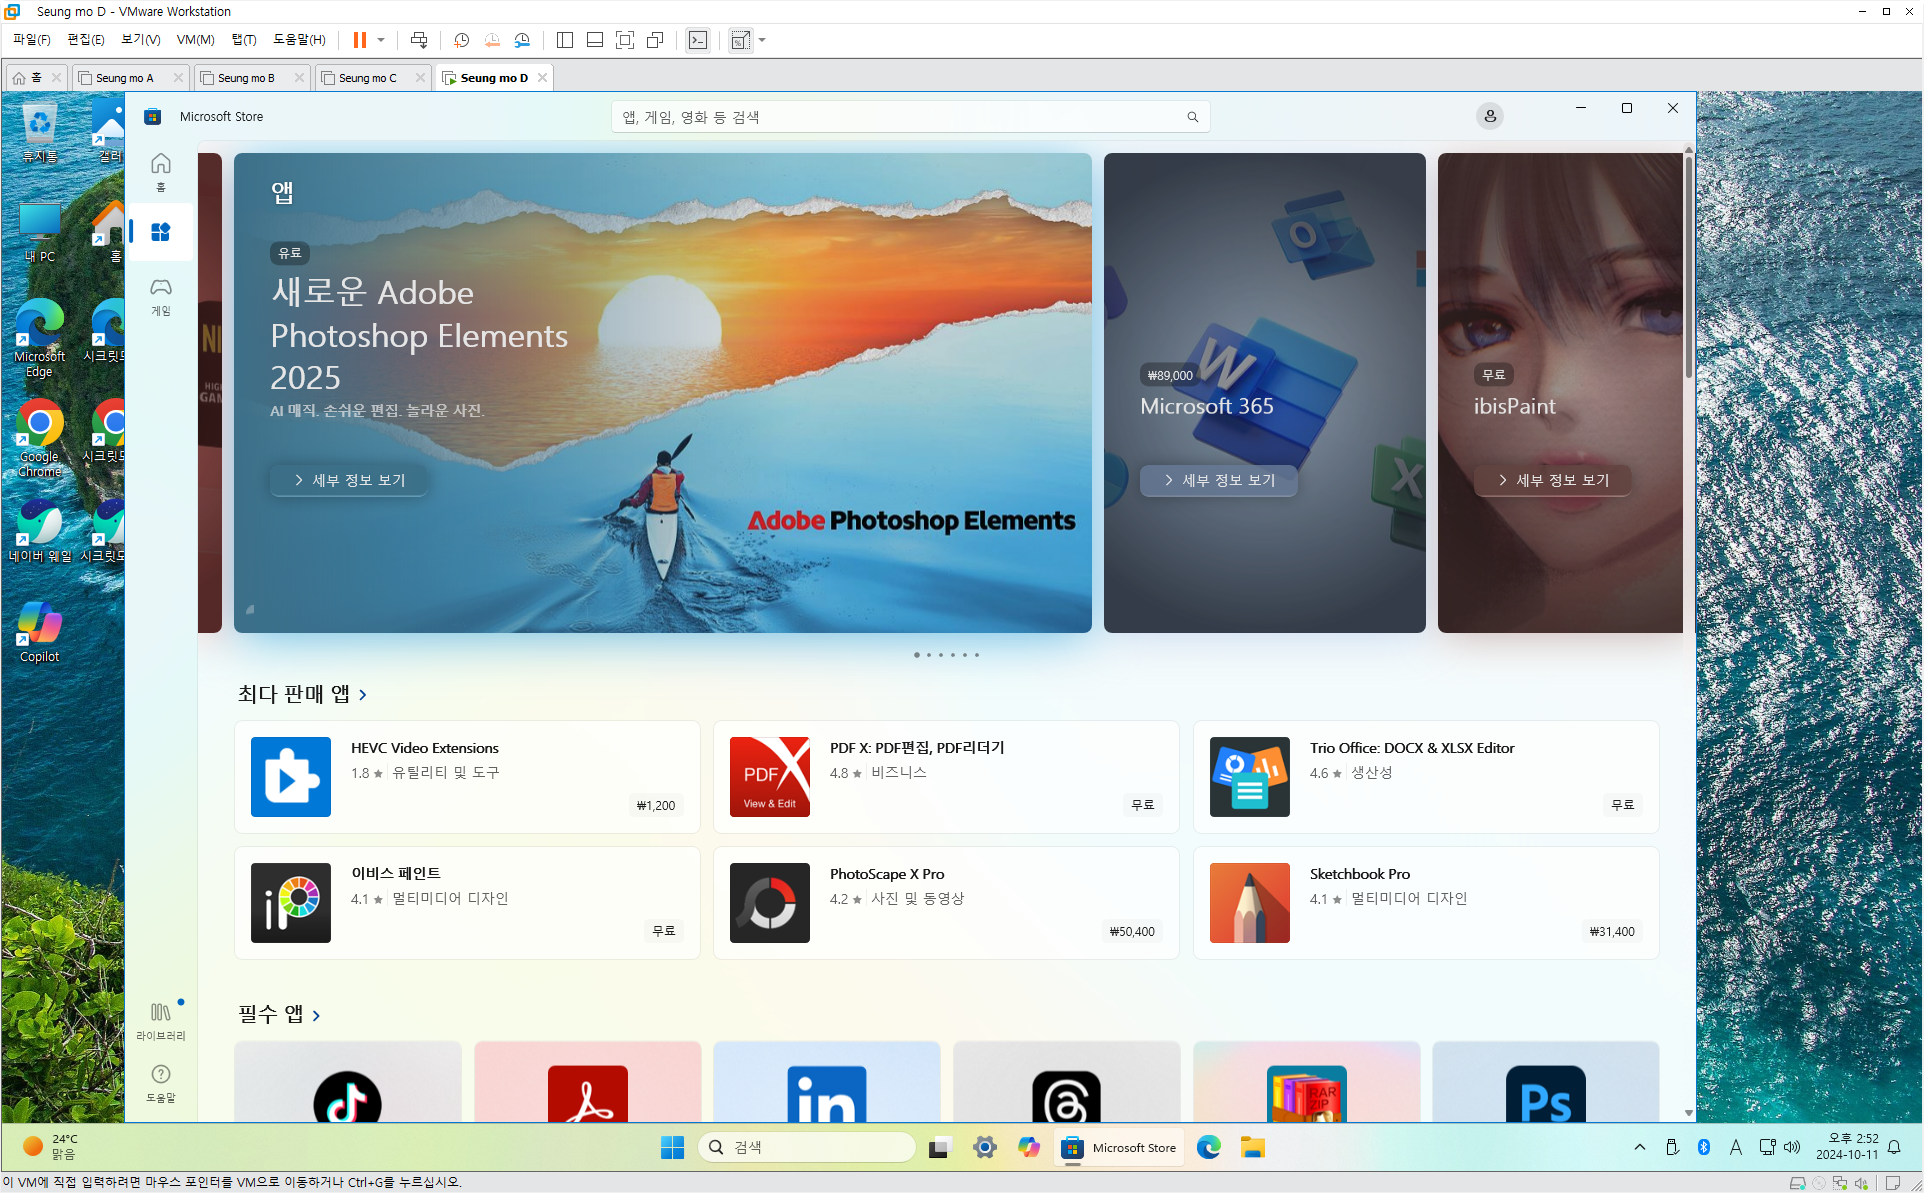This screenshot has width=1924, height=1193.
Task: View details of ibisPaint
Action: click(1553, 481)
